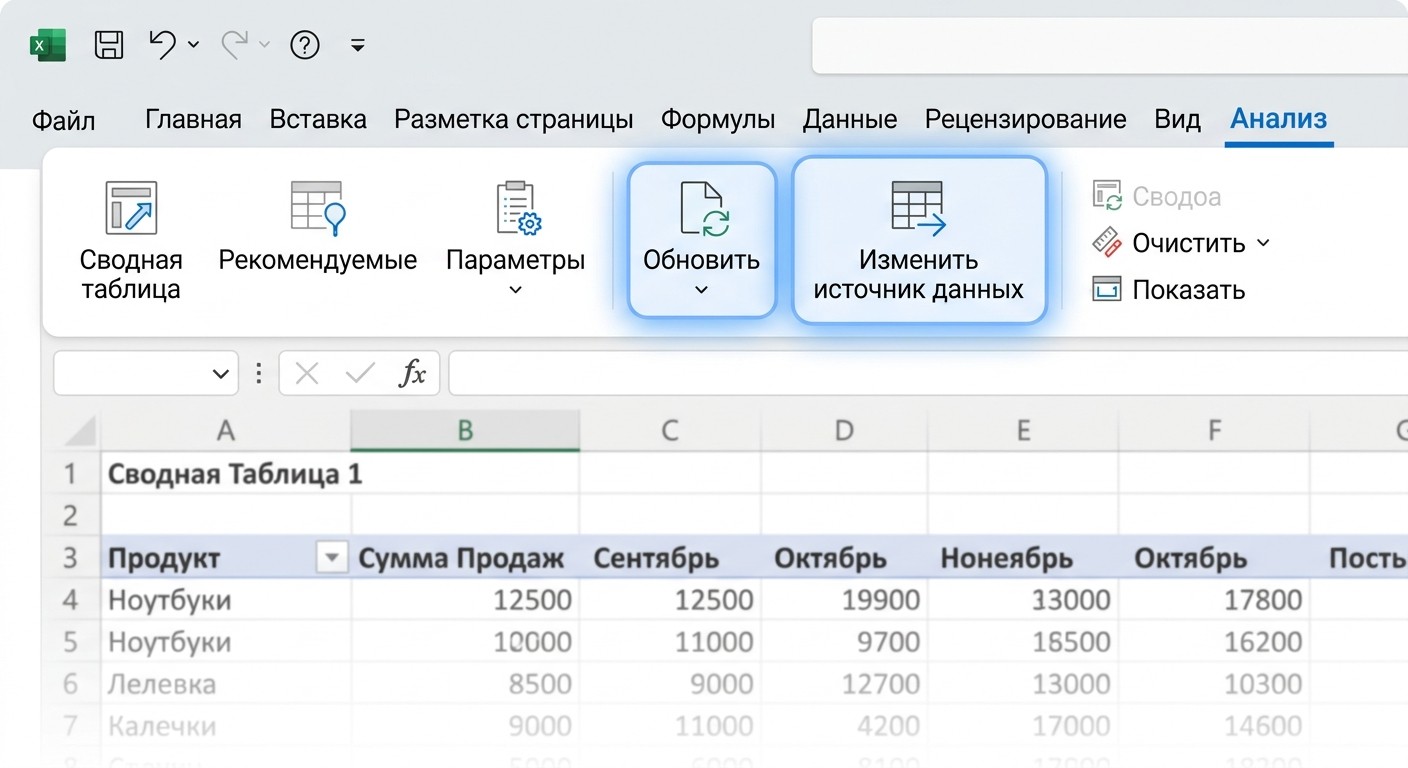Select column C header

(670, 431)
